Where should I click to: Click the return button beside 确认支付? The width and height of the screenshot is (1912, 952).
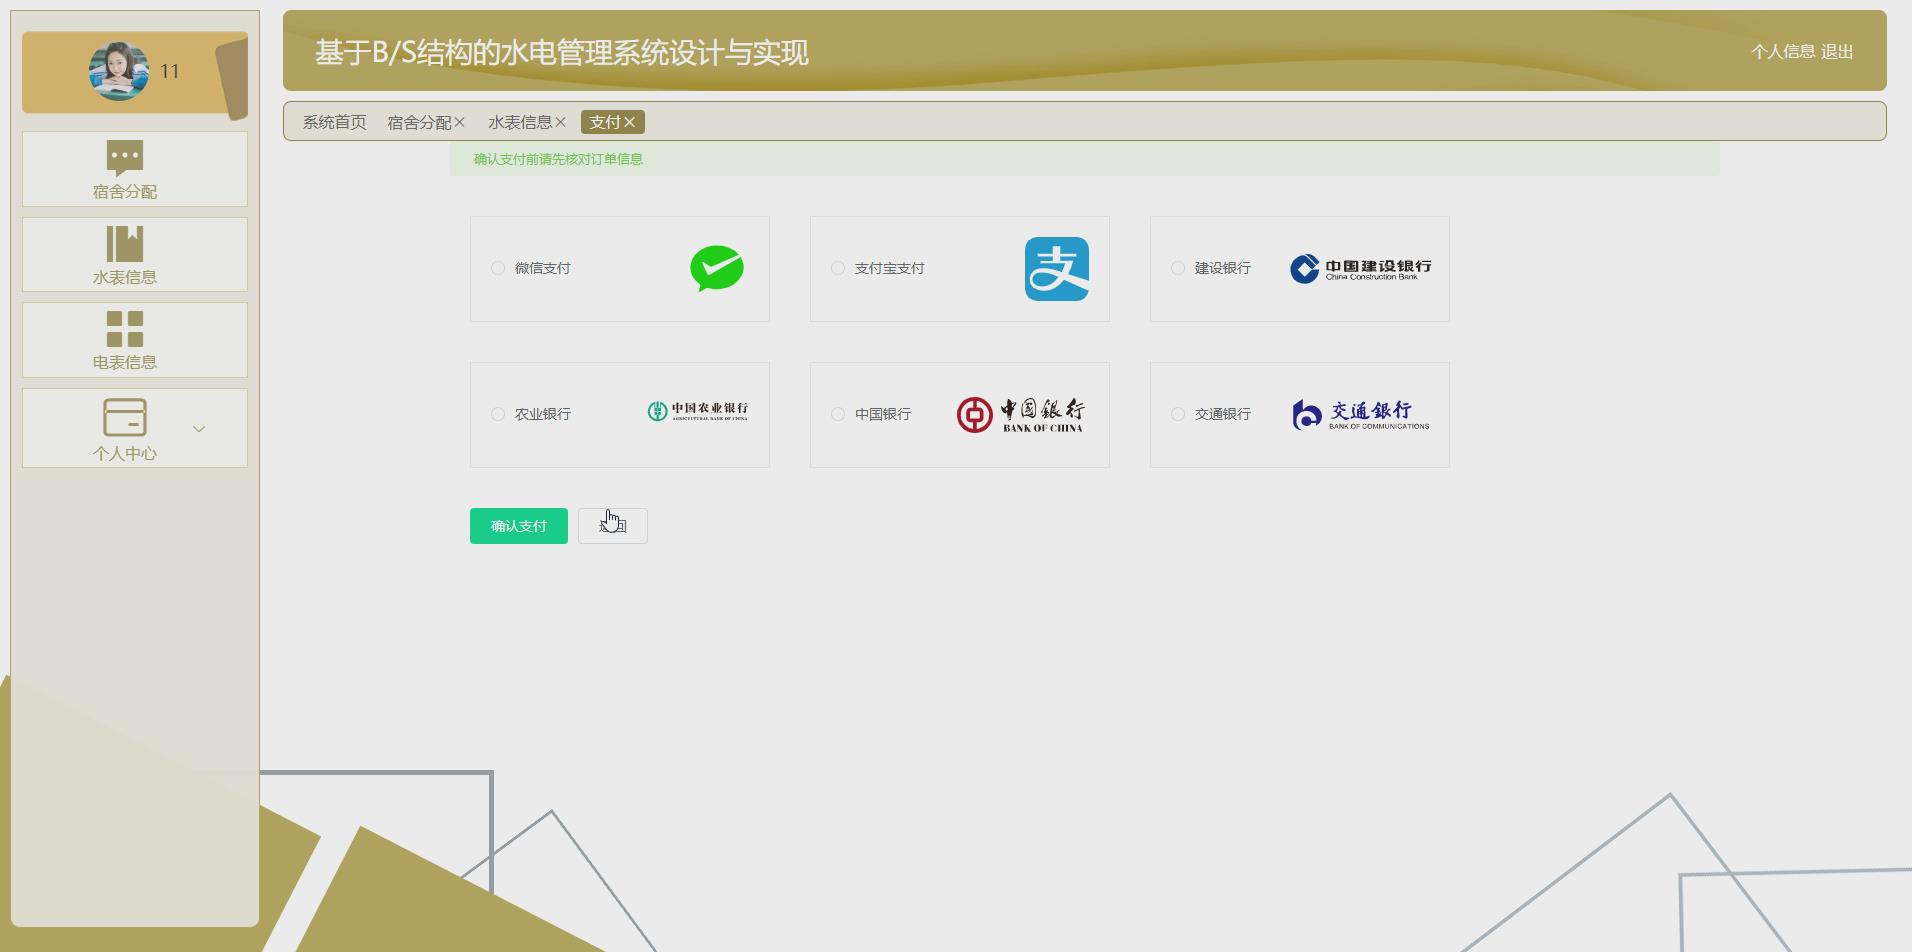point(613,526)
